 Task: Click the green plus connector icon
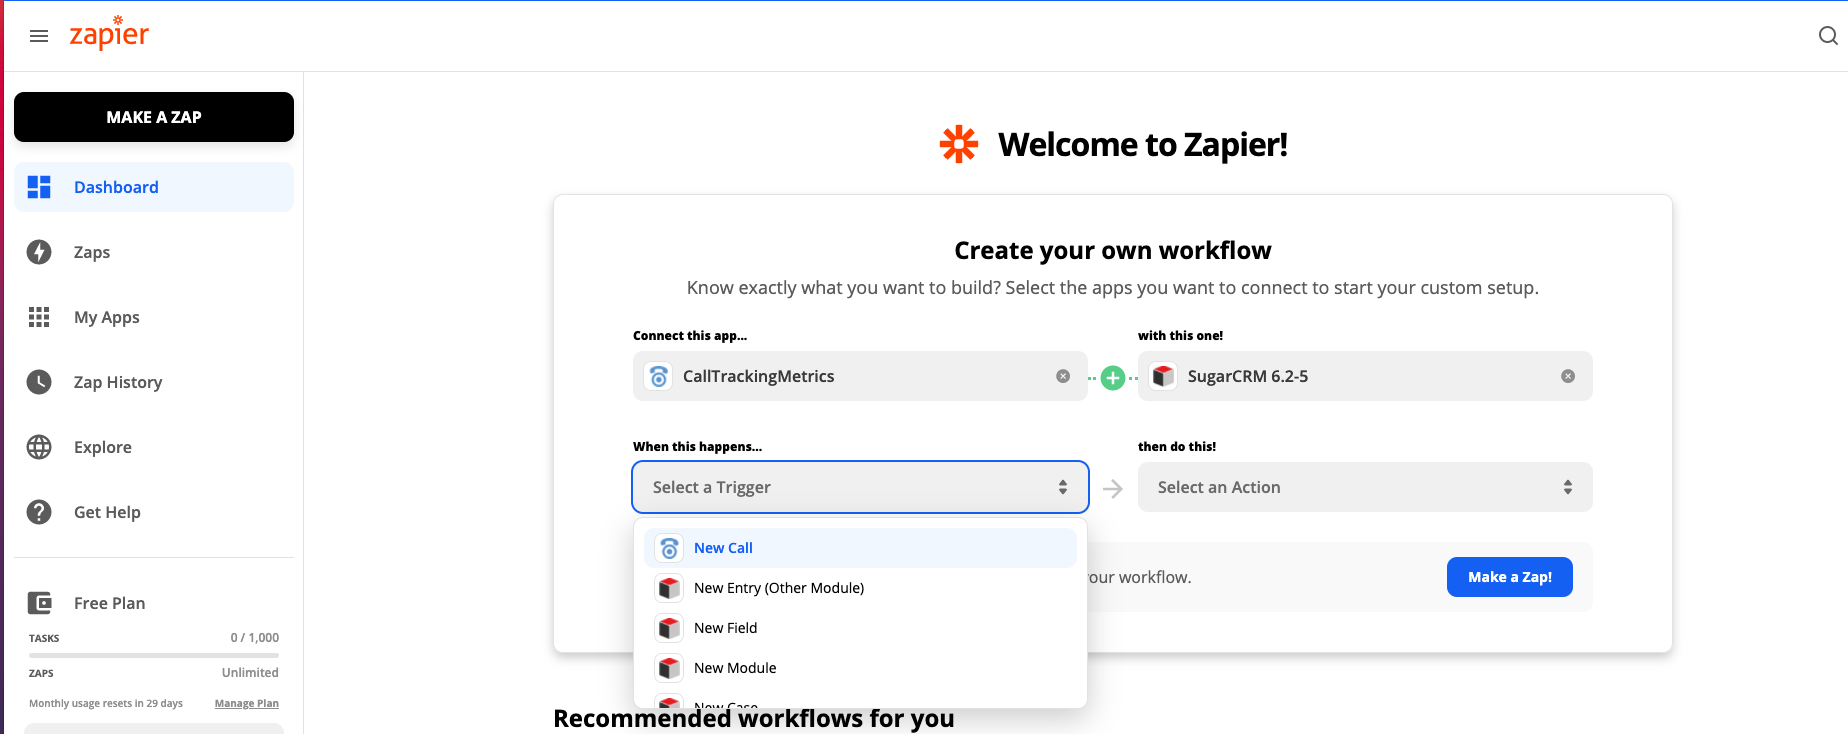[1113, 378]
